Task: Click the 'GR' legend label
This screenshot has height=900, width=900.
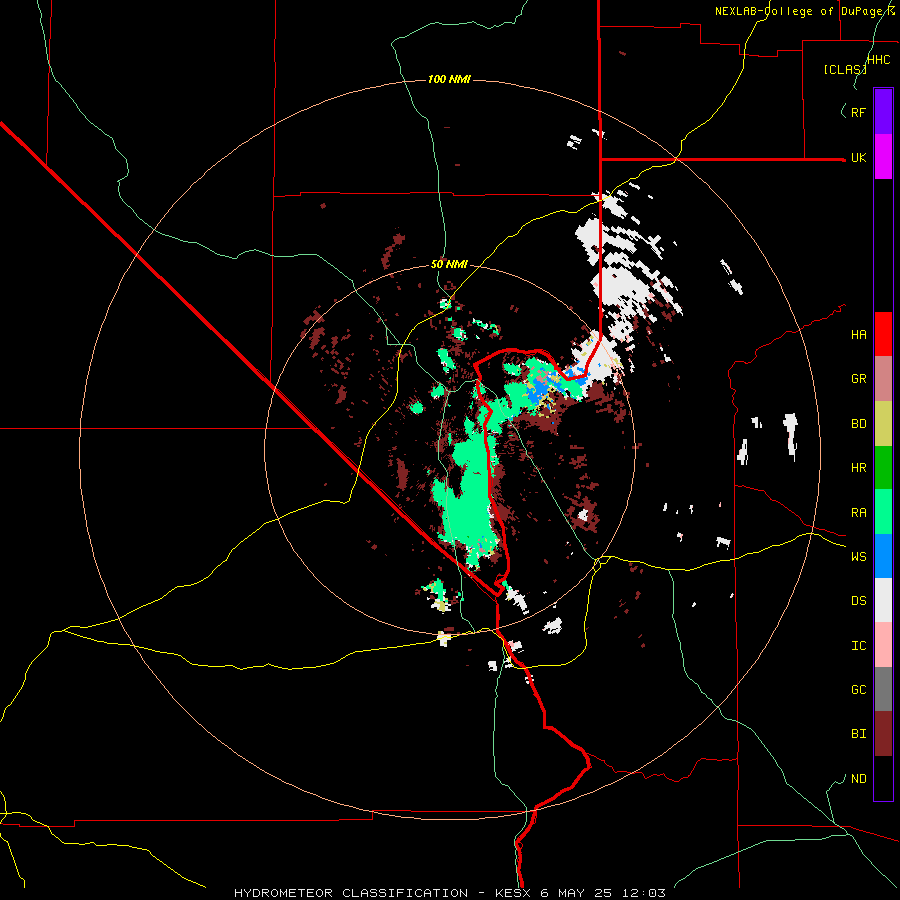Action: coord(858,379)
